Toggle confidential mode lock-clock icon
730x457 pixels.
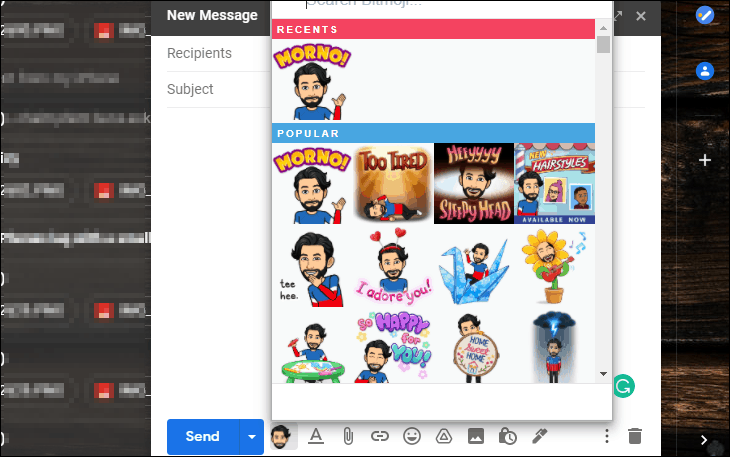pyautogui.click(x=507, y=437)
